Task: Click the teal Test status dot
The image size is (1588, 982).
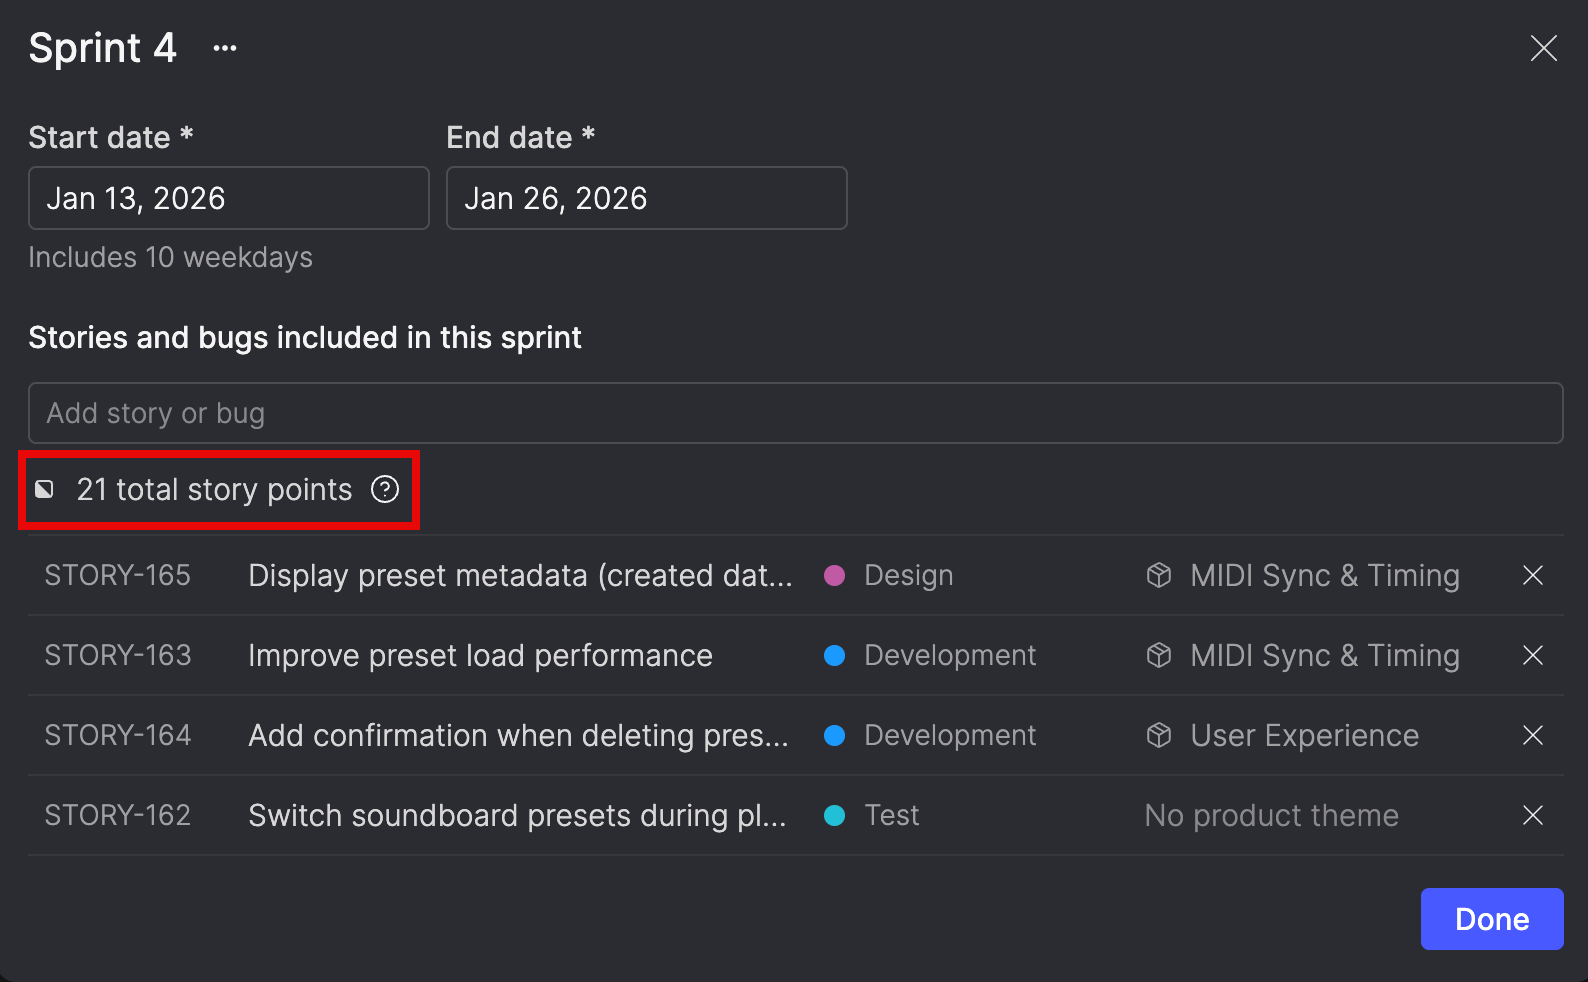Action: pos(834,815)
